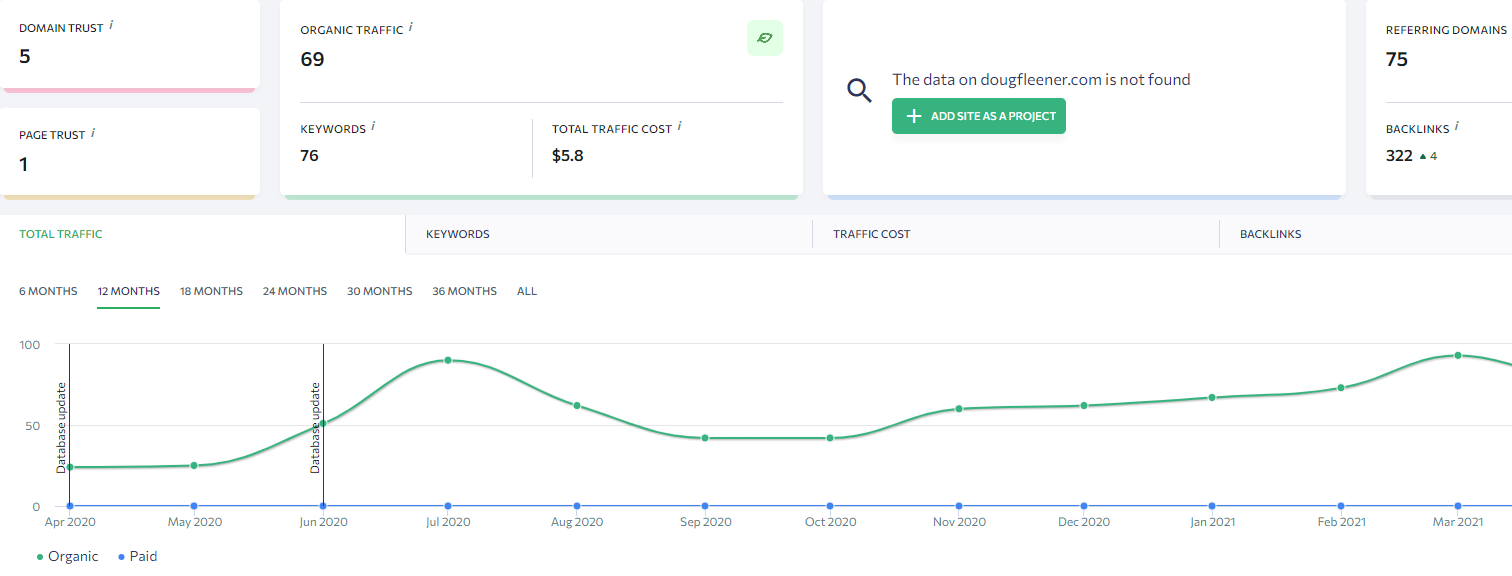
Task: Click the Domain Trust value 5
Action: tap(25, 56)
